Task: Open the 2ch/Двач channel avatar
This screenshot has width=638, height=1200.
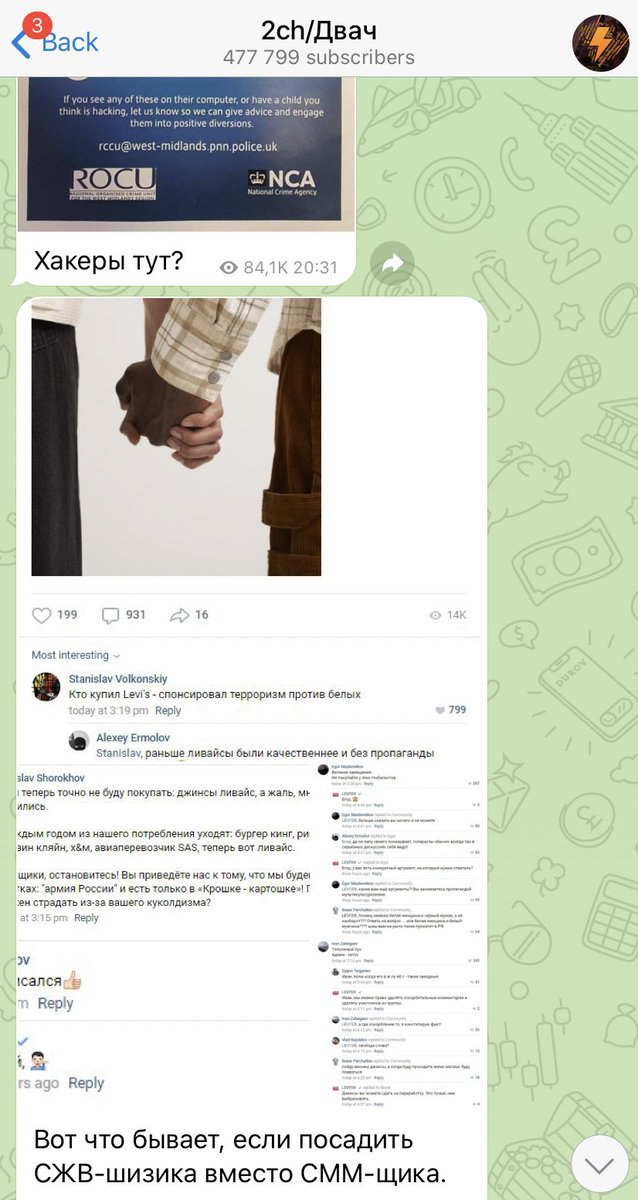Action: coord(600,43)
